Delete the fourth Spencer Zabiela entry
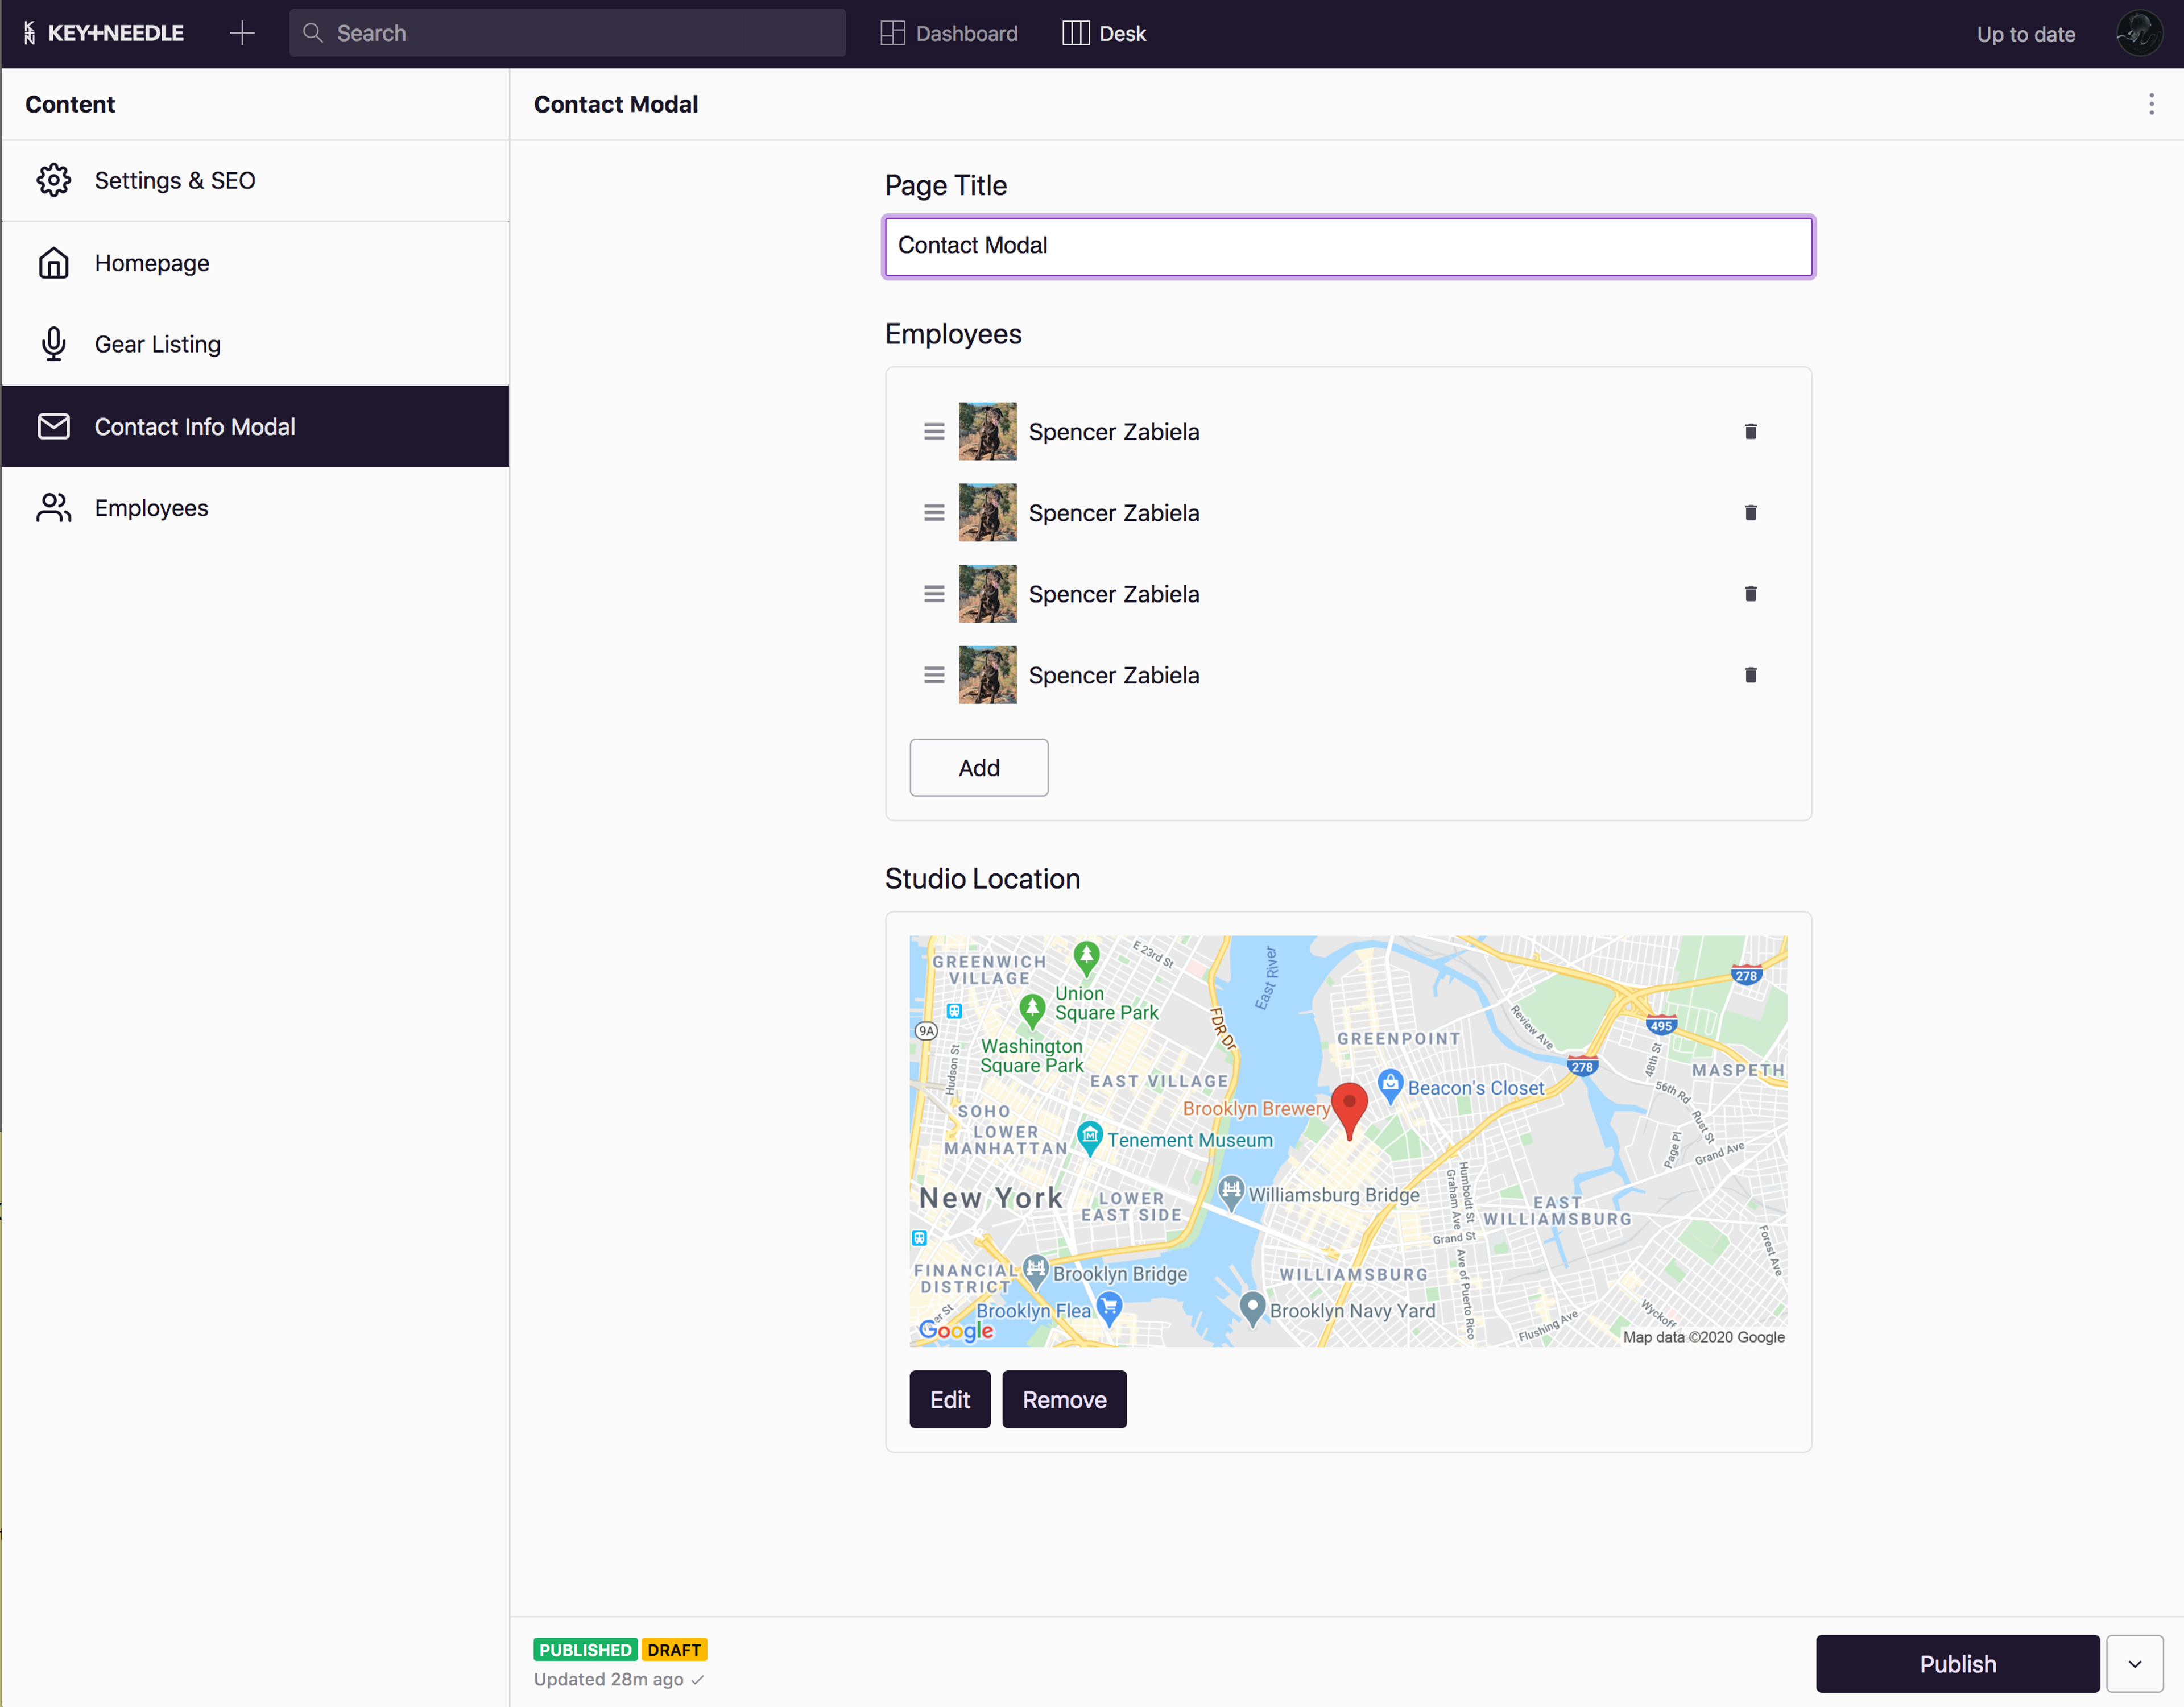The width and height of the screenshot is (2184, 1707). [x=1750, y=674]
